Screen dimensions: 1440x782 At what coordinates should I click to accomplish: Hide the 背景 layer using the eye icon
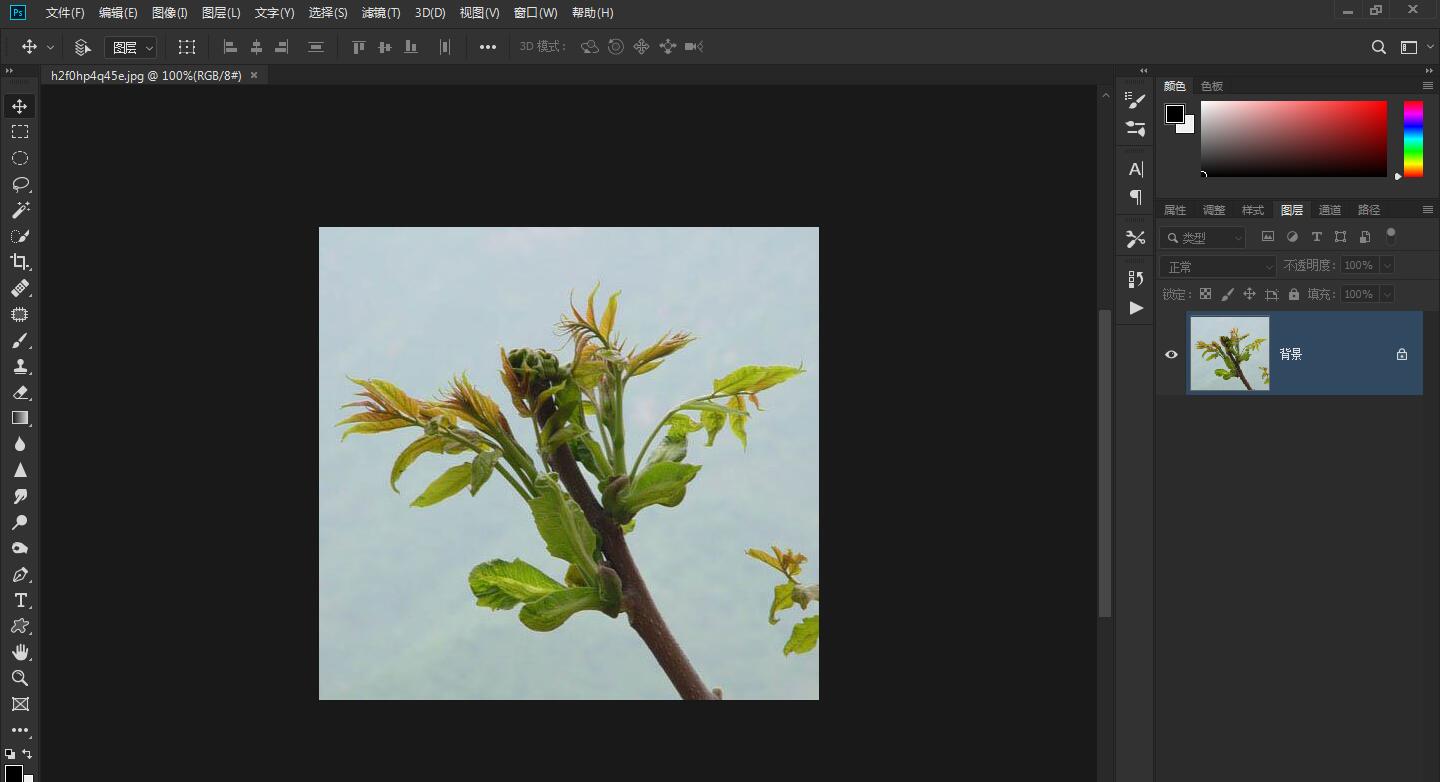1171,354
